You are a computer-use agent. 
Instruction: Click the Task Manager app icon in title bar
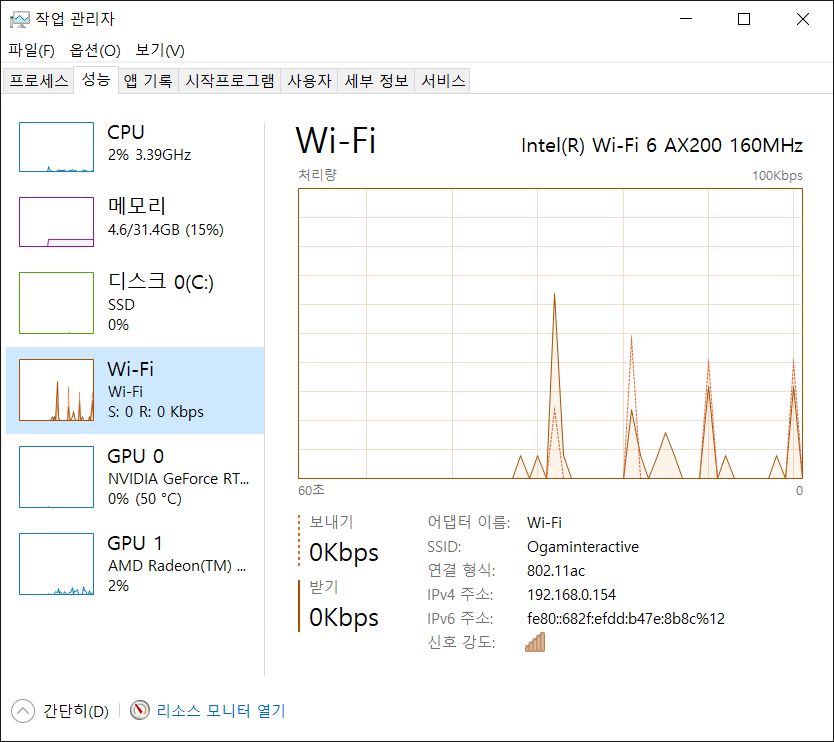coord(19,19)
